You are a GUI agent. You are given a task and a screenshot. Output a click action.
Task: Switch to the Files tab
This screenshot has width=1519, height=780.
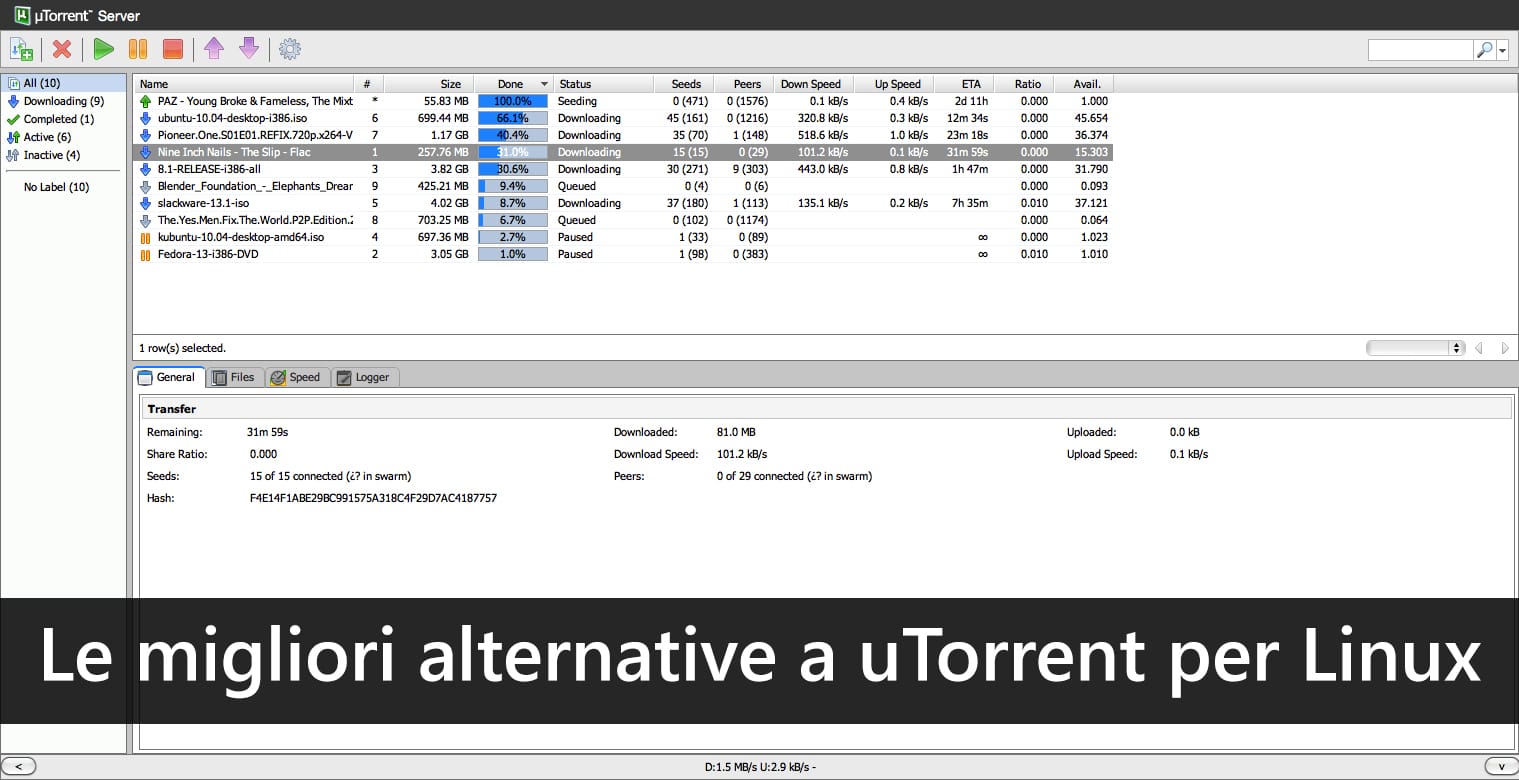pyautogui.click(x=235, y=377)
